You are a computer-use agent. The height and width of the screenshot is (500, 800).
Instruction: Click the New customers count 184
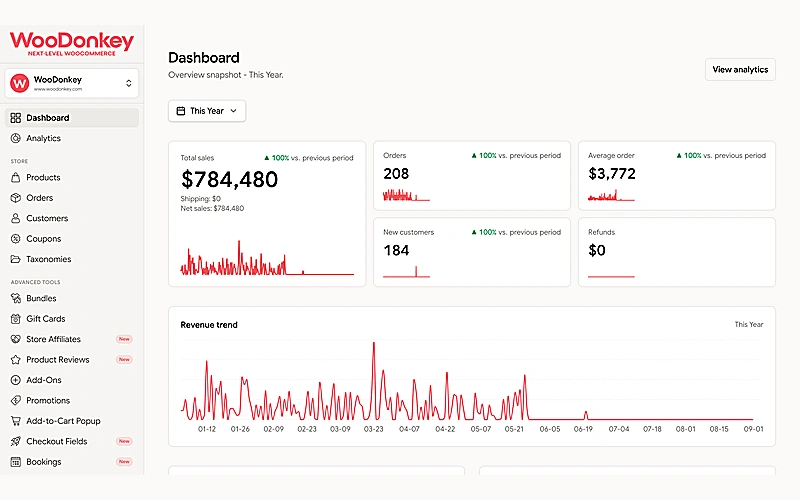click(x=396, y=251)
